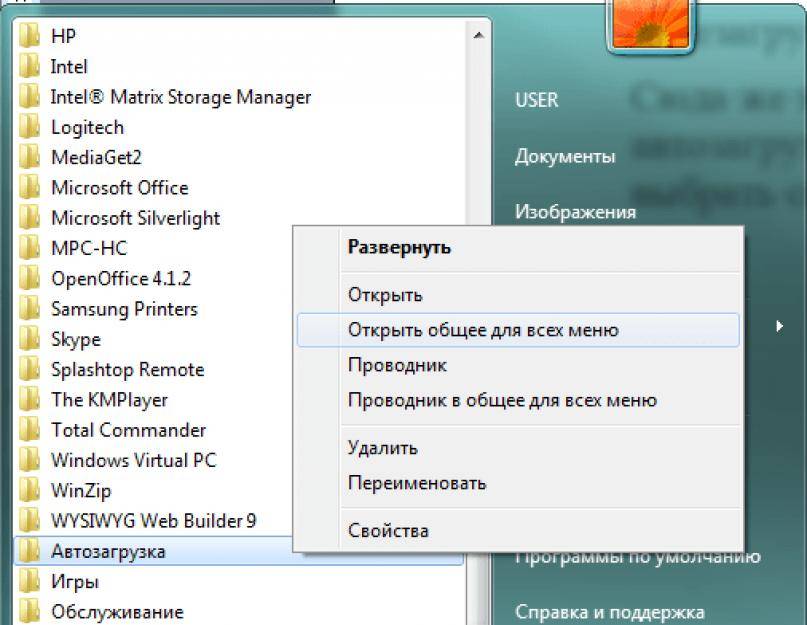807x625 pixels.
Task: Open the MediaGet2 folder icon
Action: pyautogui.click(x=29, y=157)
